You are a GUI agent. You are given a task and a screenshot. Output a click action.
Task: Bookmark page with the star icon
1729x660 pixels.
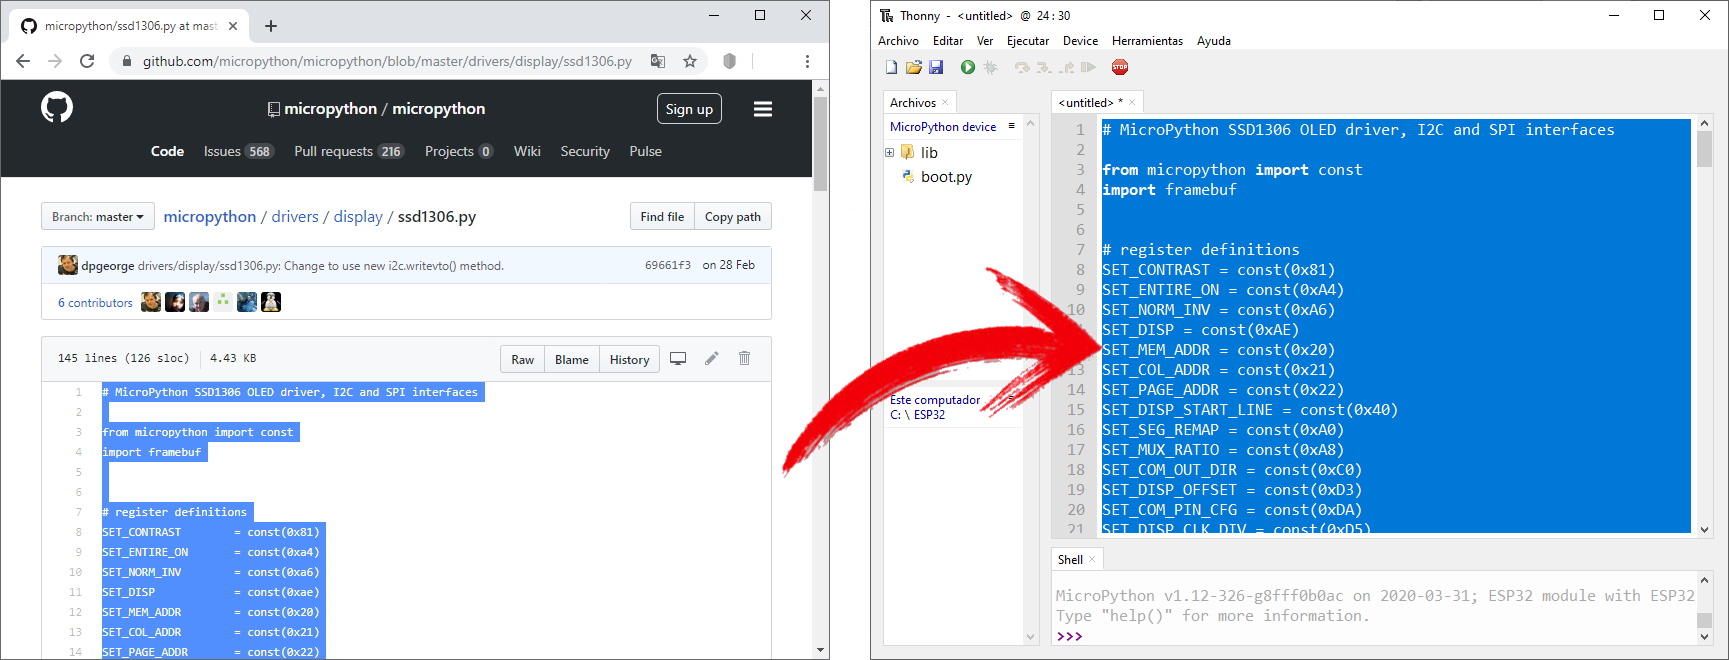coord(690,61)
